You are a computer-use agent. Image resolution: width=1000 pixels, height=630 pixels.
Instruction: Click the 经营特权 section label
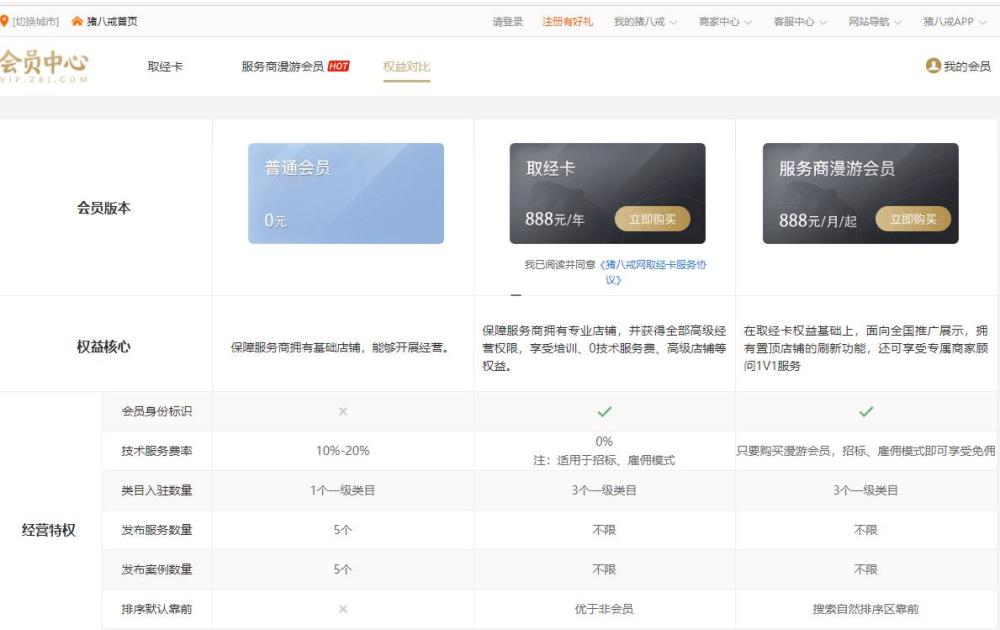(x=48, y=531)
